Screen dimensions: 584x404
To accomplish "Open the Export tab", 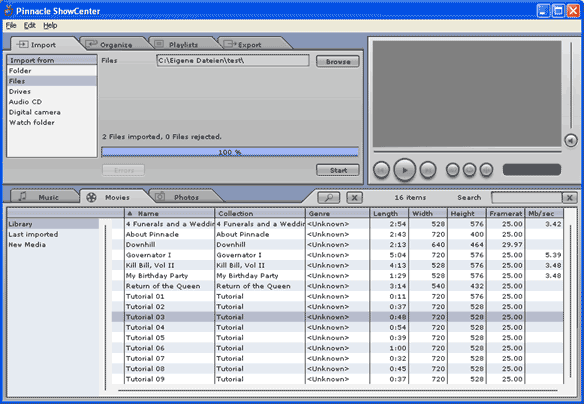I will pyautogui.click(x=249, y=45).
